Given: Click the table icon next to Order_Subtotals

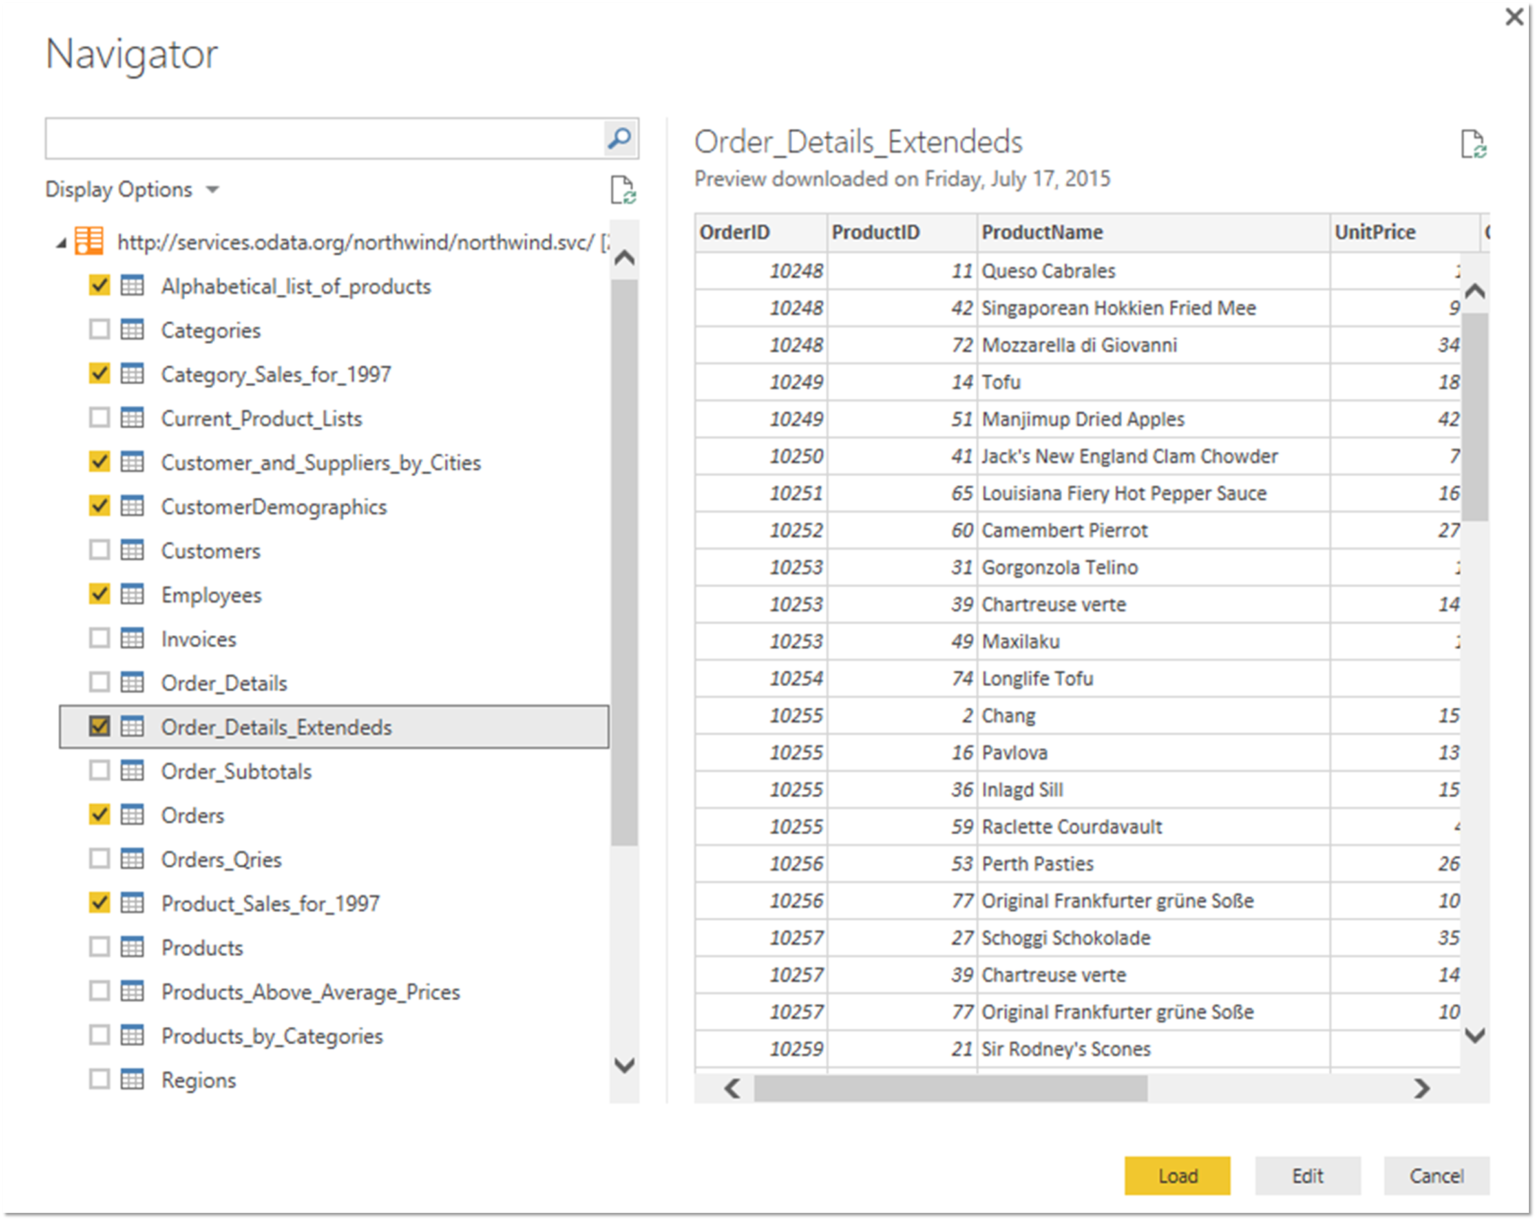Looking at the screenshot, I should coord(133,770).
